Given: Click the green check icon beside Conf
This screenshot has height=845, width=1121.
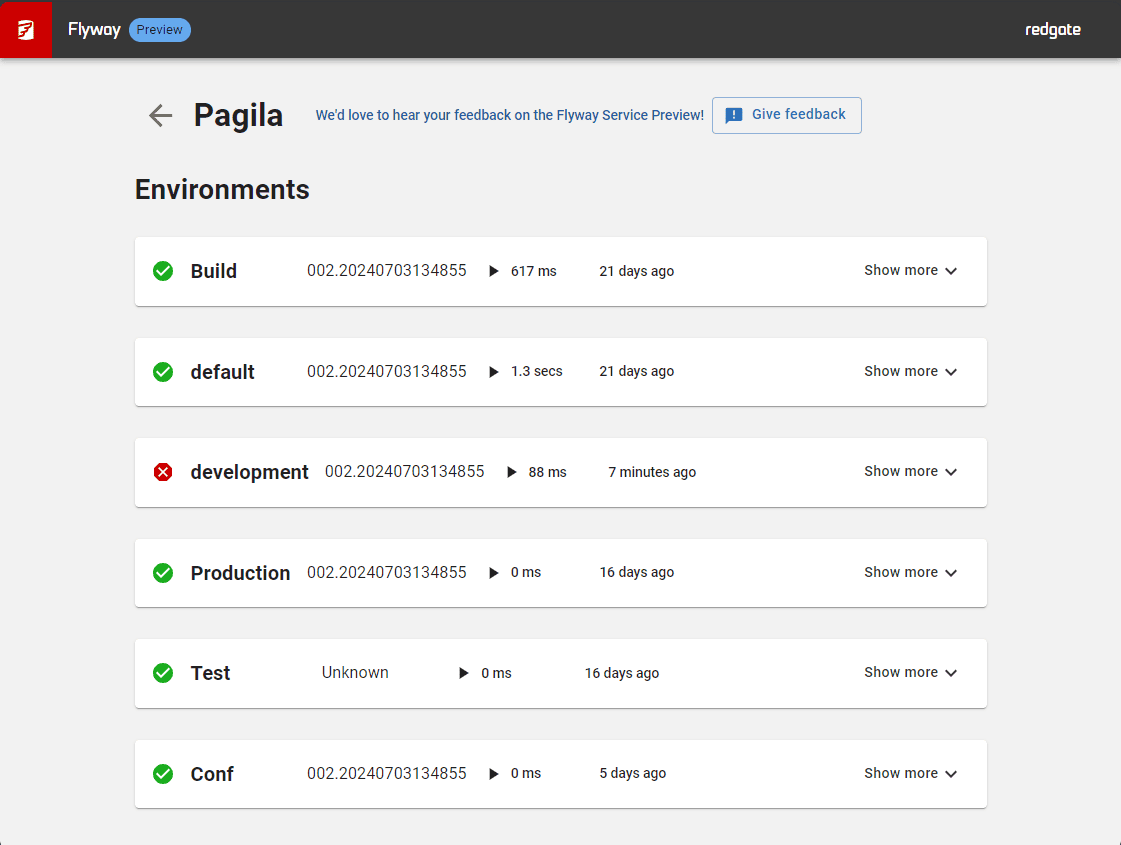Looking at the screenshot, I should [x=163, y=774].
